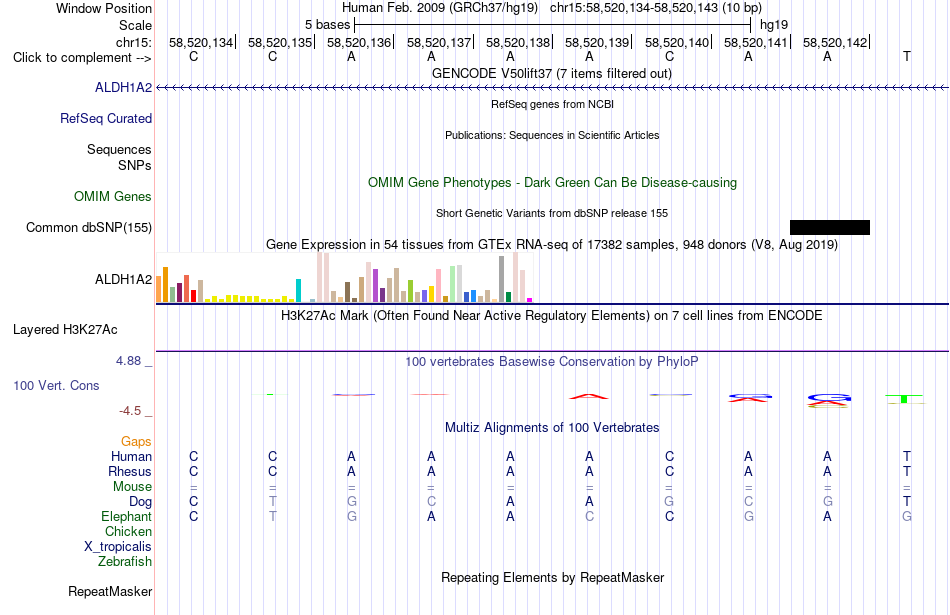Screen dimensions: 950x615
Task: Click 'GENCODE V50lift37 (7 items filtered out)' title
Action: click(551, 73)
